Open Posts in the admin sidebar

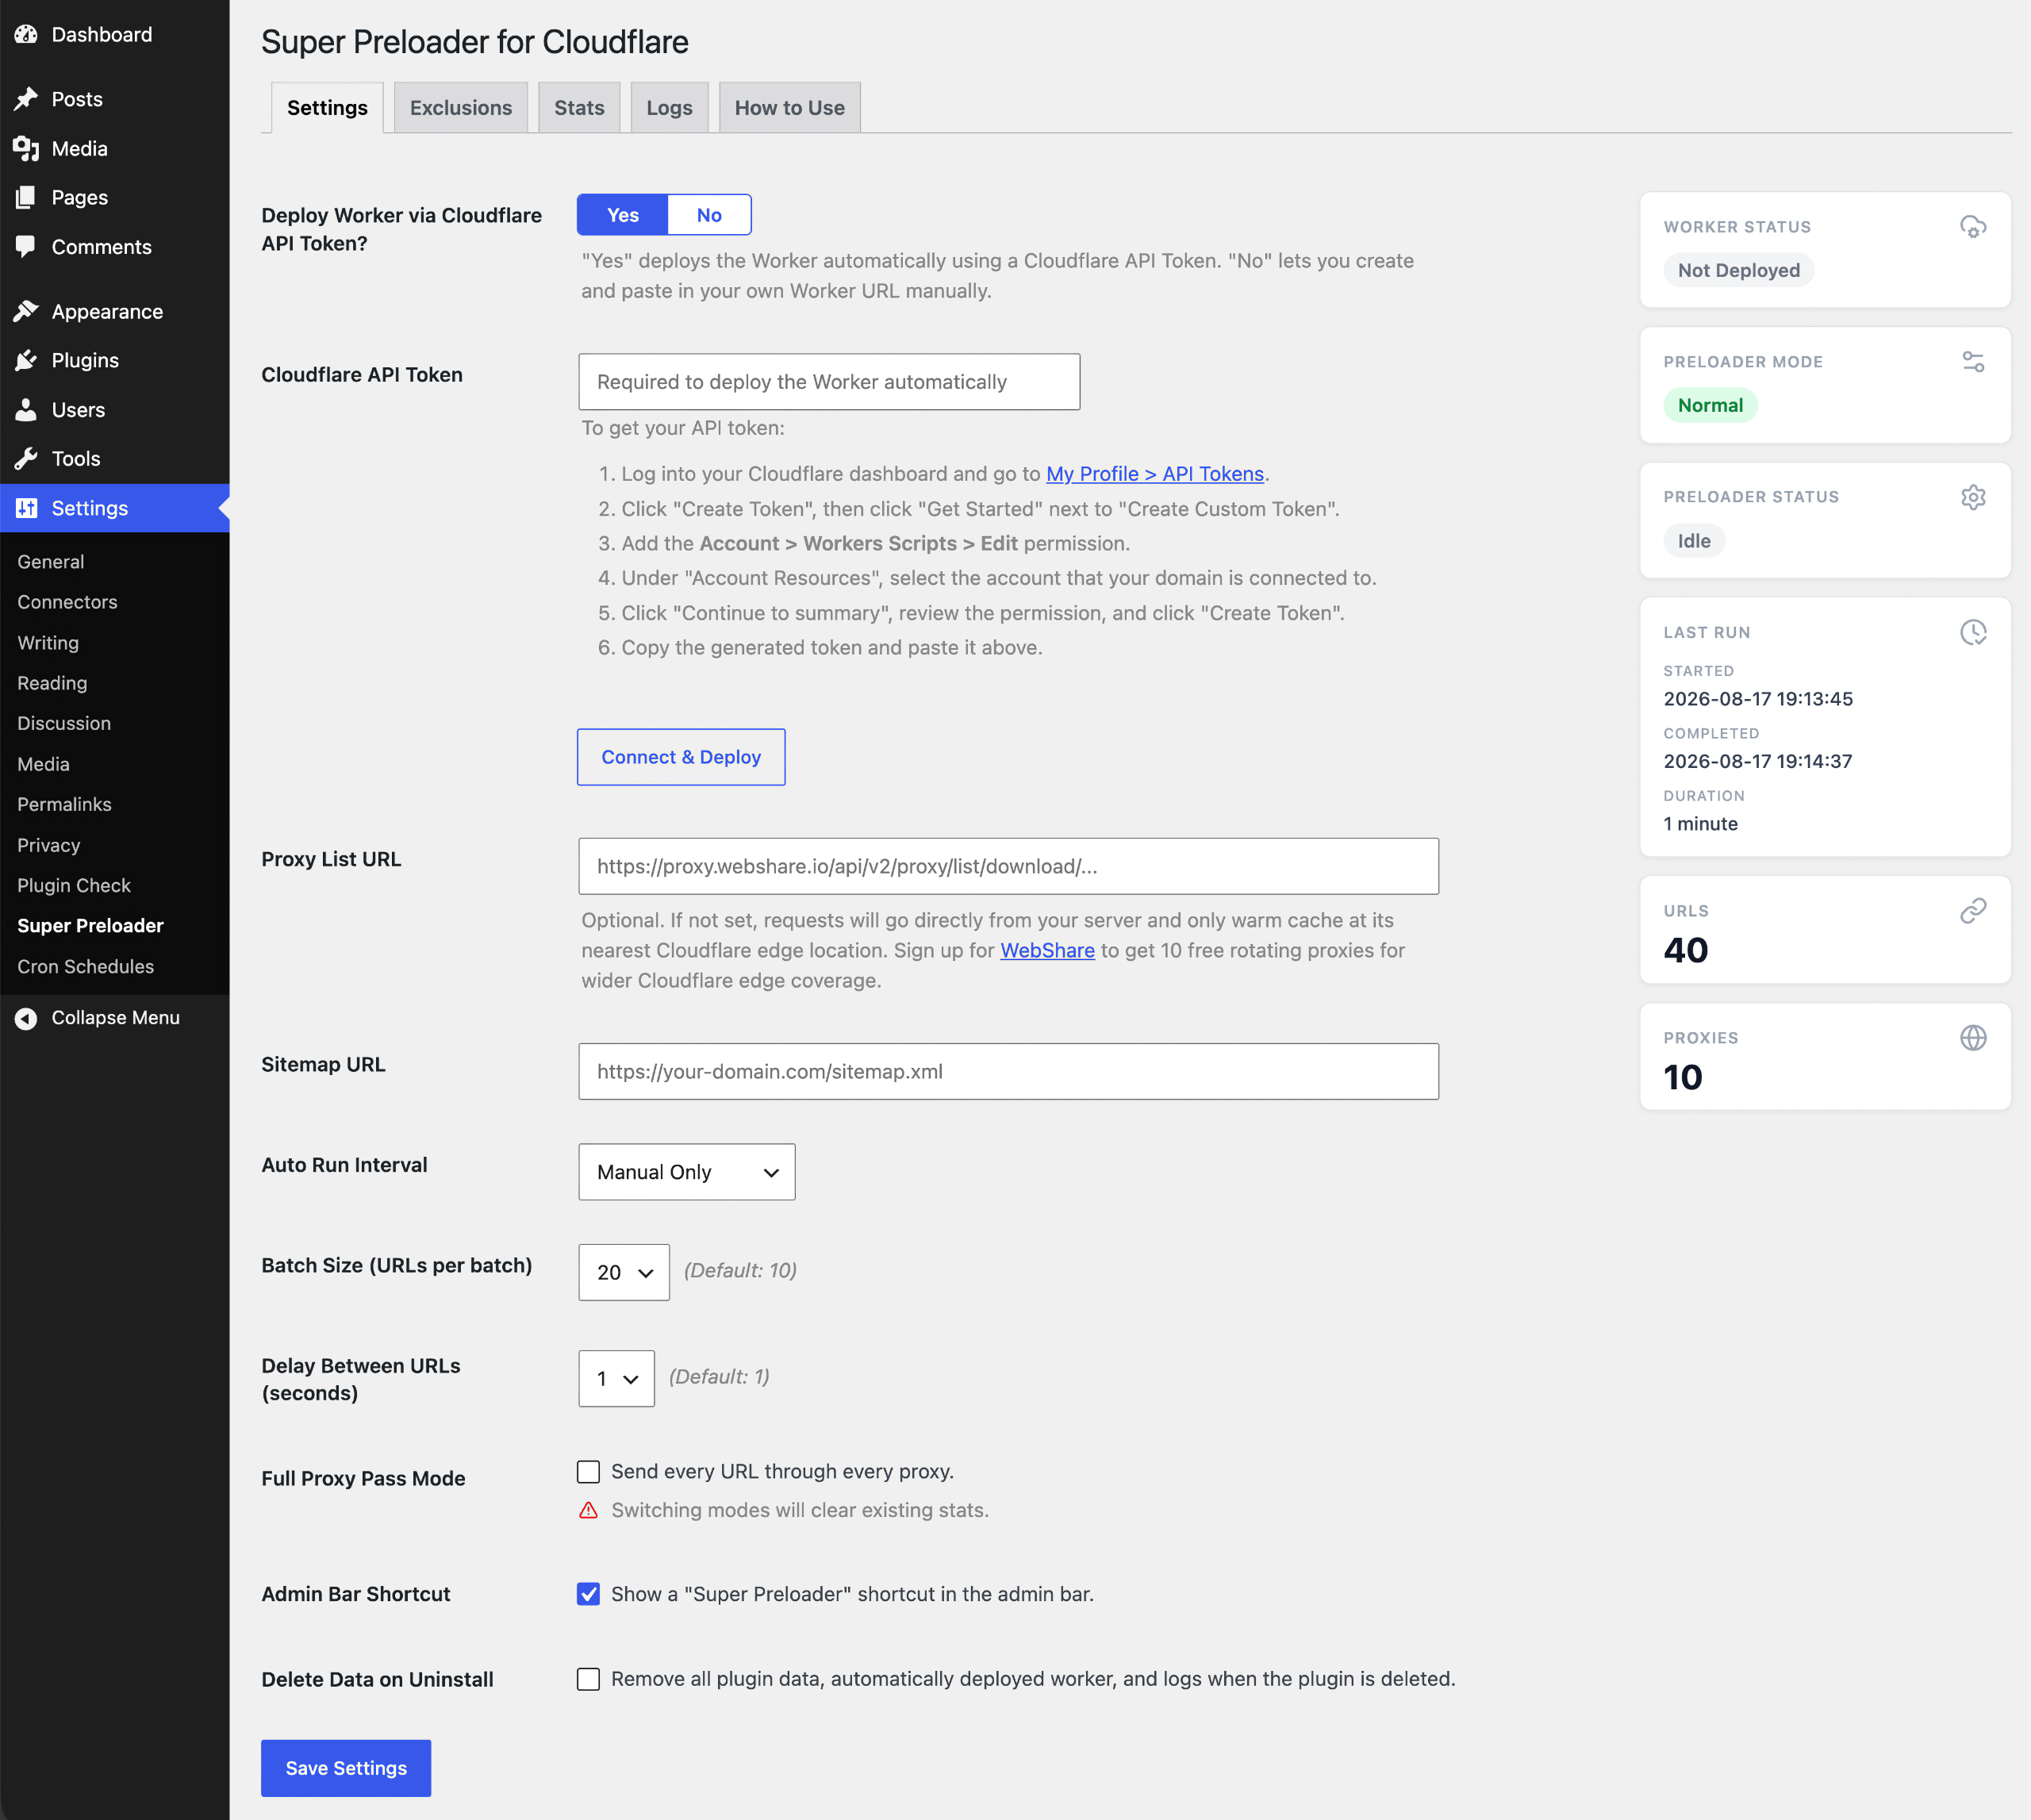click(77, 99)
